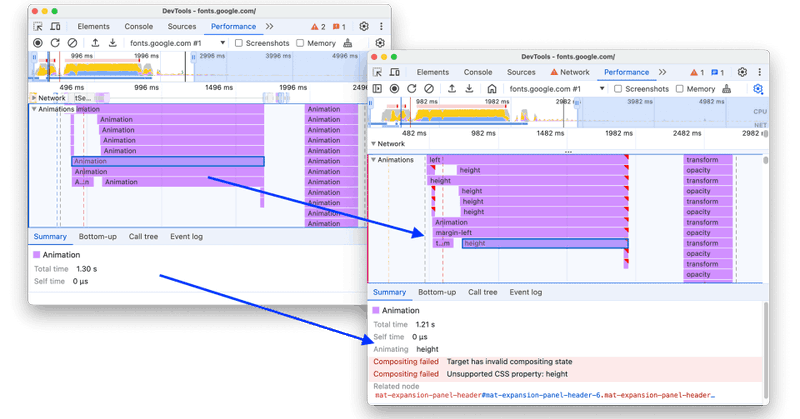800x419 pixels.
Task: Select highlighted Animation bar in left window
Action: 168,161
